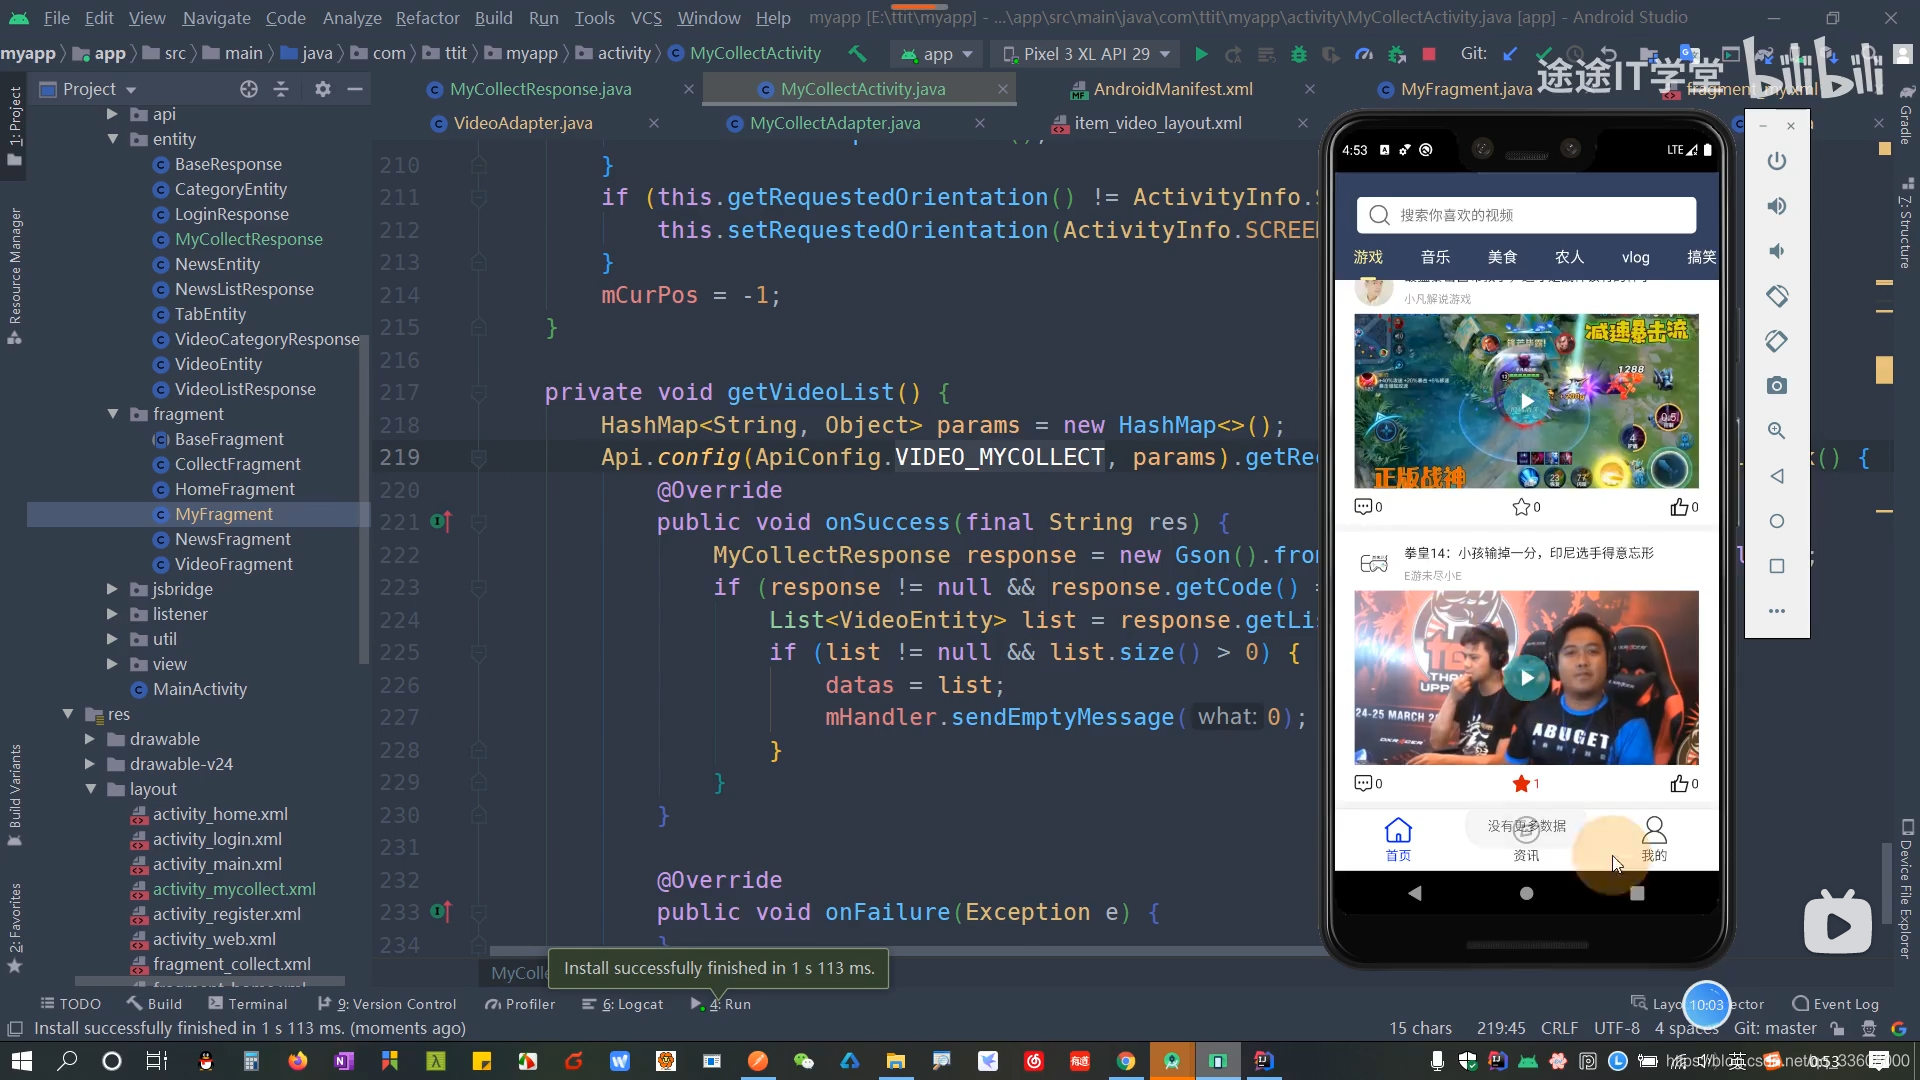The image size is (1920, 1080).
Task: Click the emulator Home circle icon
Action: (x=1776, y=521)
